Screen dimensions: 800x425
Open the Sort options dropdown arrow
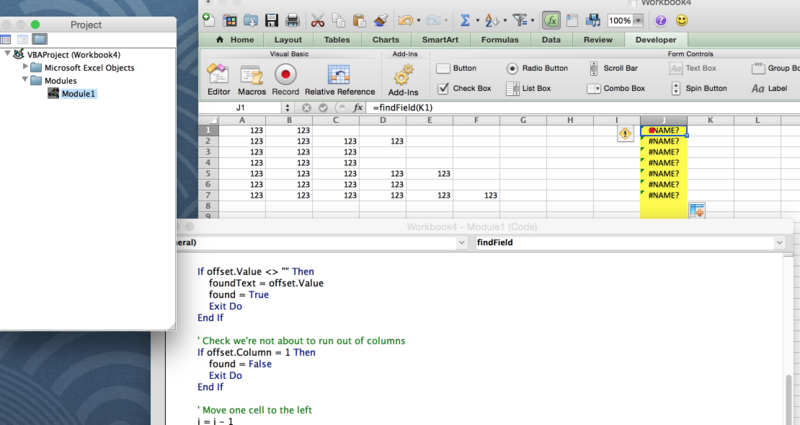coord(505,20)
